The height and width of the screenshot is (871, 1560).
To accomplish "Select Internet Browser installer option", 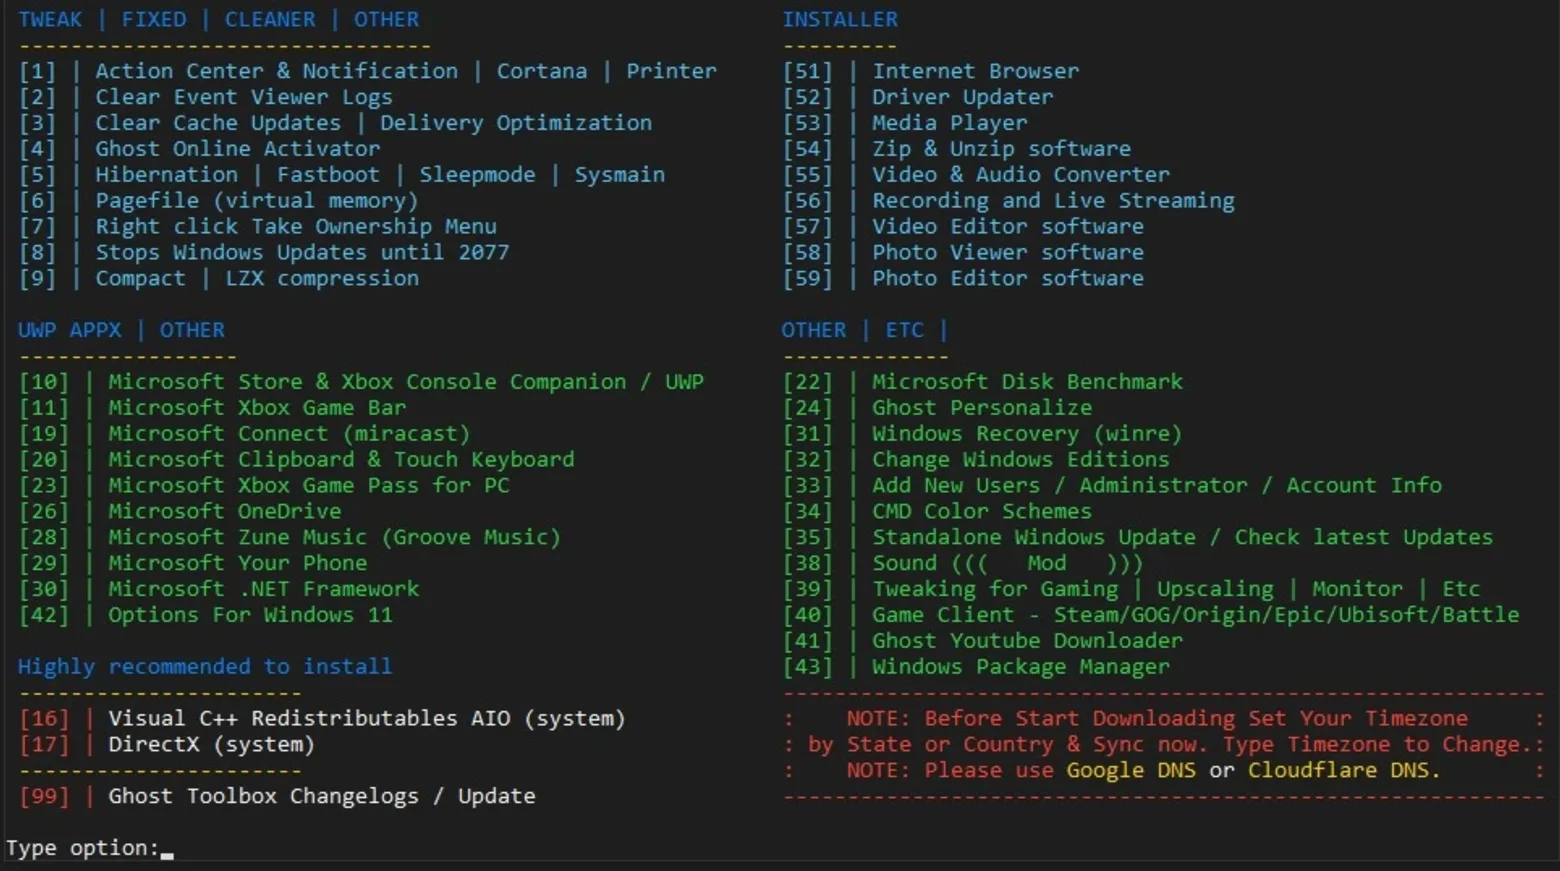I will 931,71.
